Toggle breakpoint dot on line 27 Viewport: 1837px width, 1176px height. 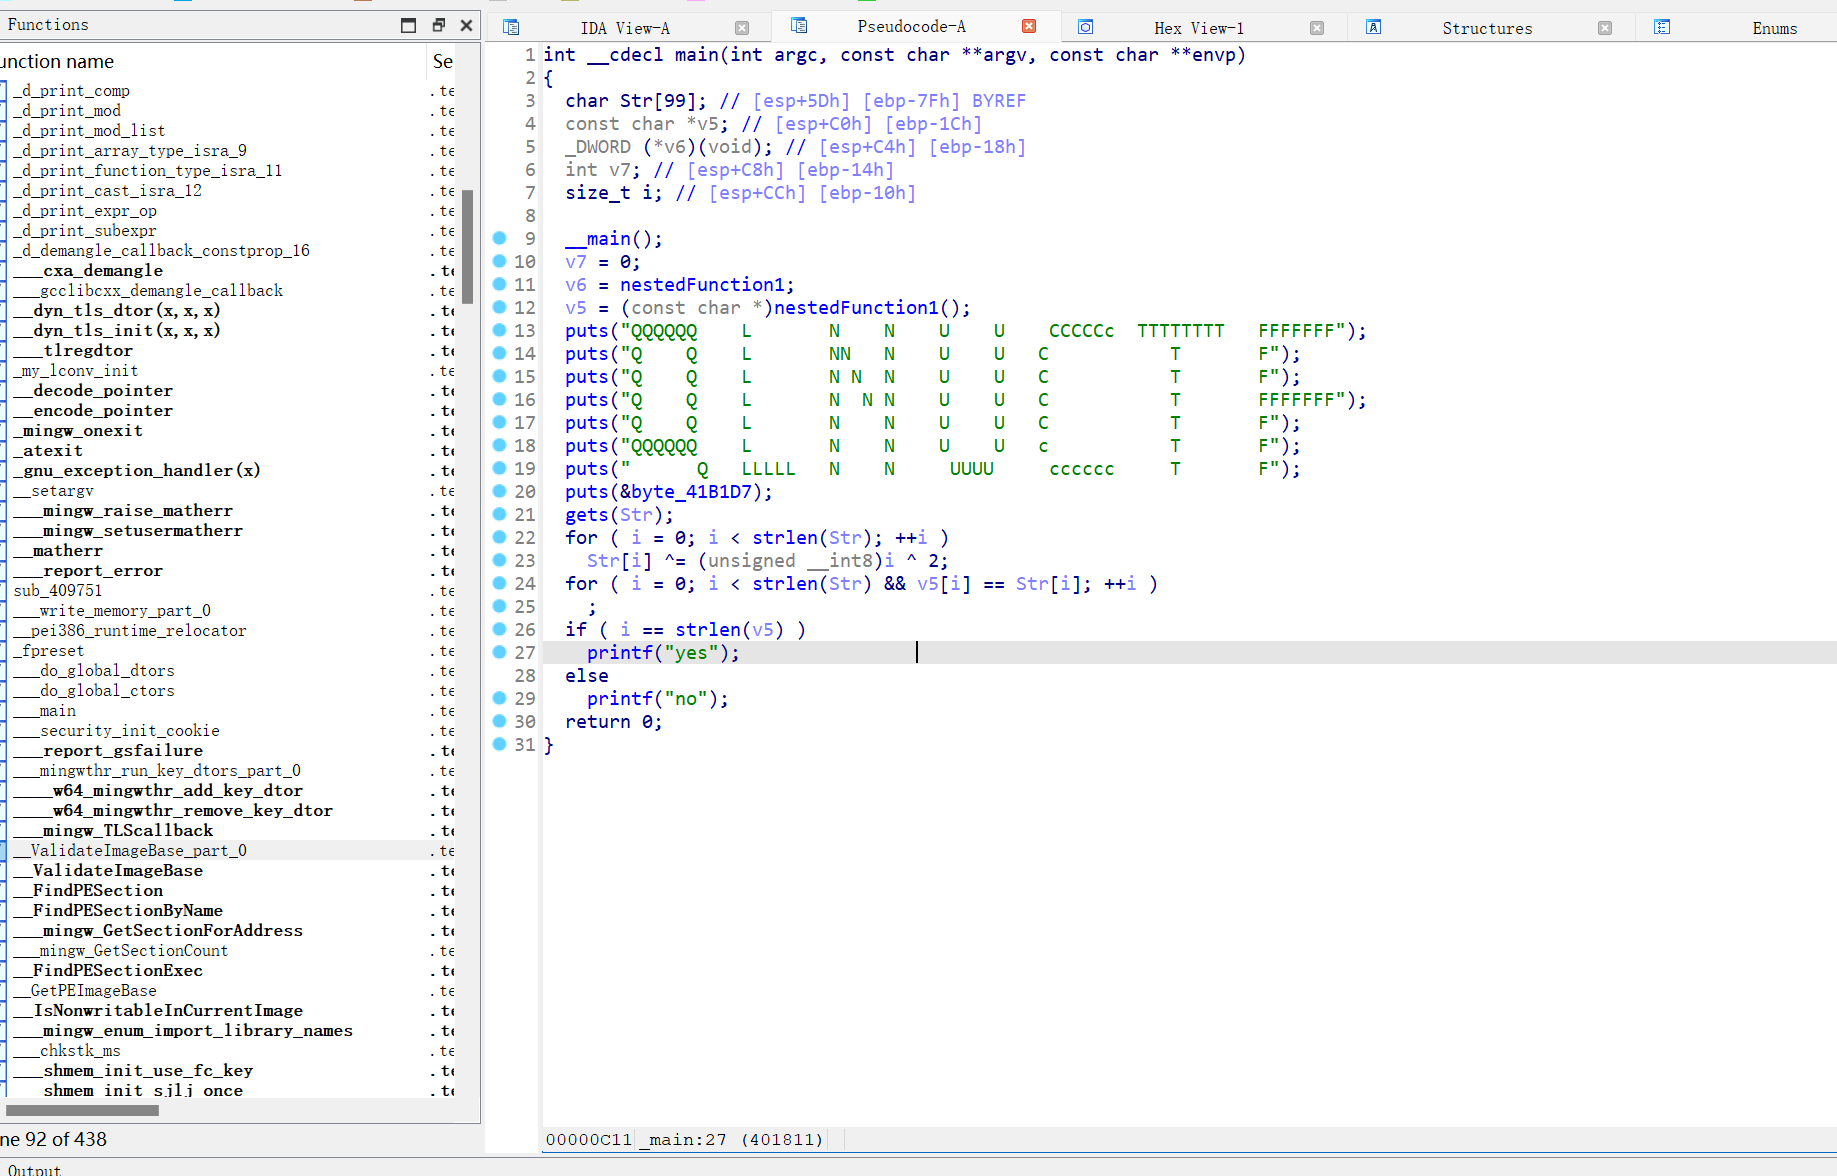point(499,652)
